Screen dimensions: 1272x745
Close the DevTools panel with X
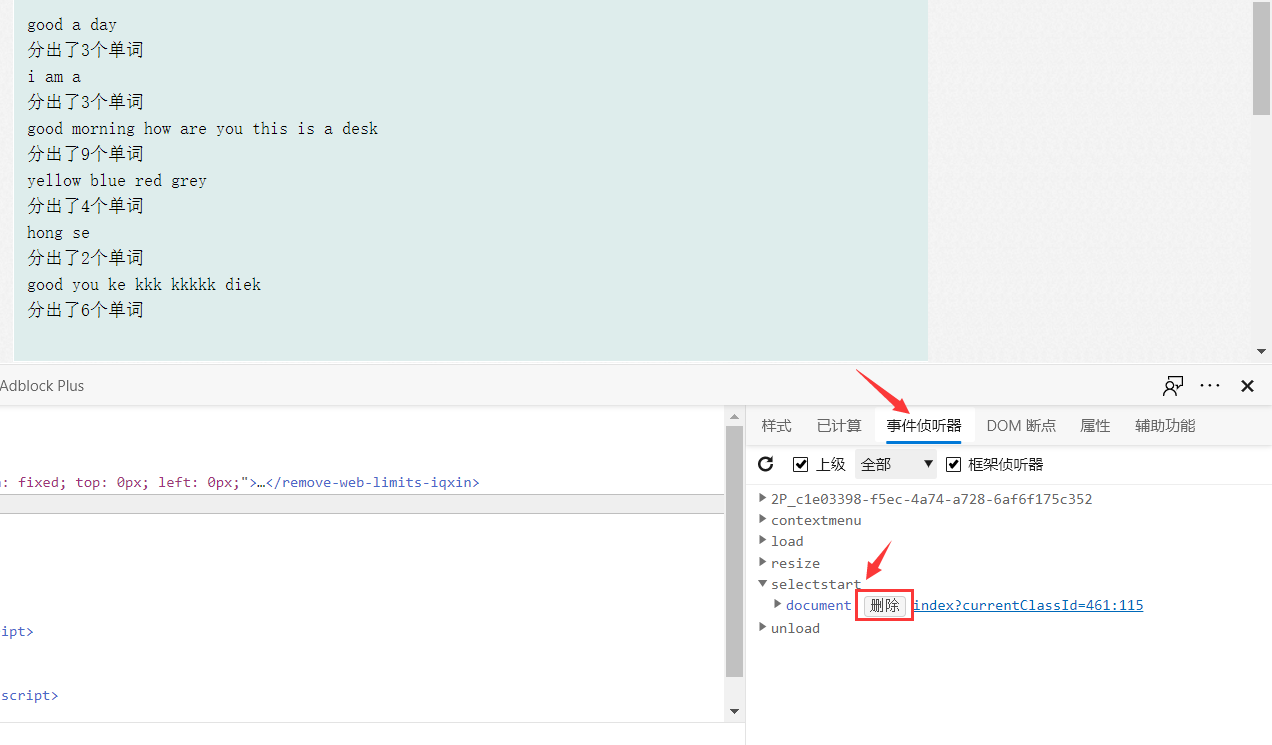(1247, 386)
